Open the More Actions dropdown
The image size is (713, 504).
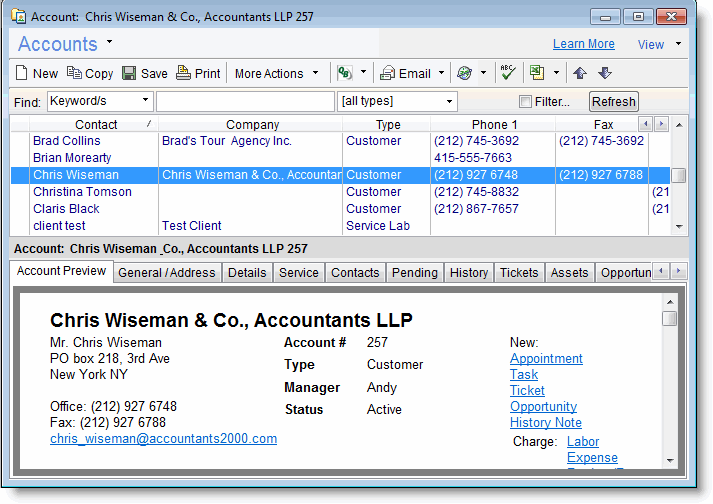click(276, 73)
